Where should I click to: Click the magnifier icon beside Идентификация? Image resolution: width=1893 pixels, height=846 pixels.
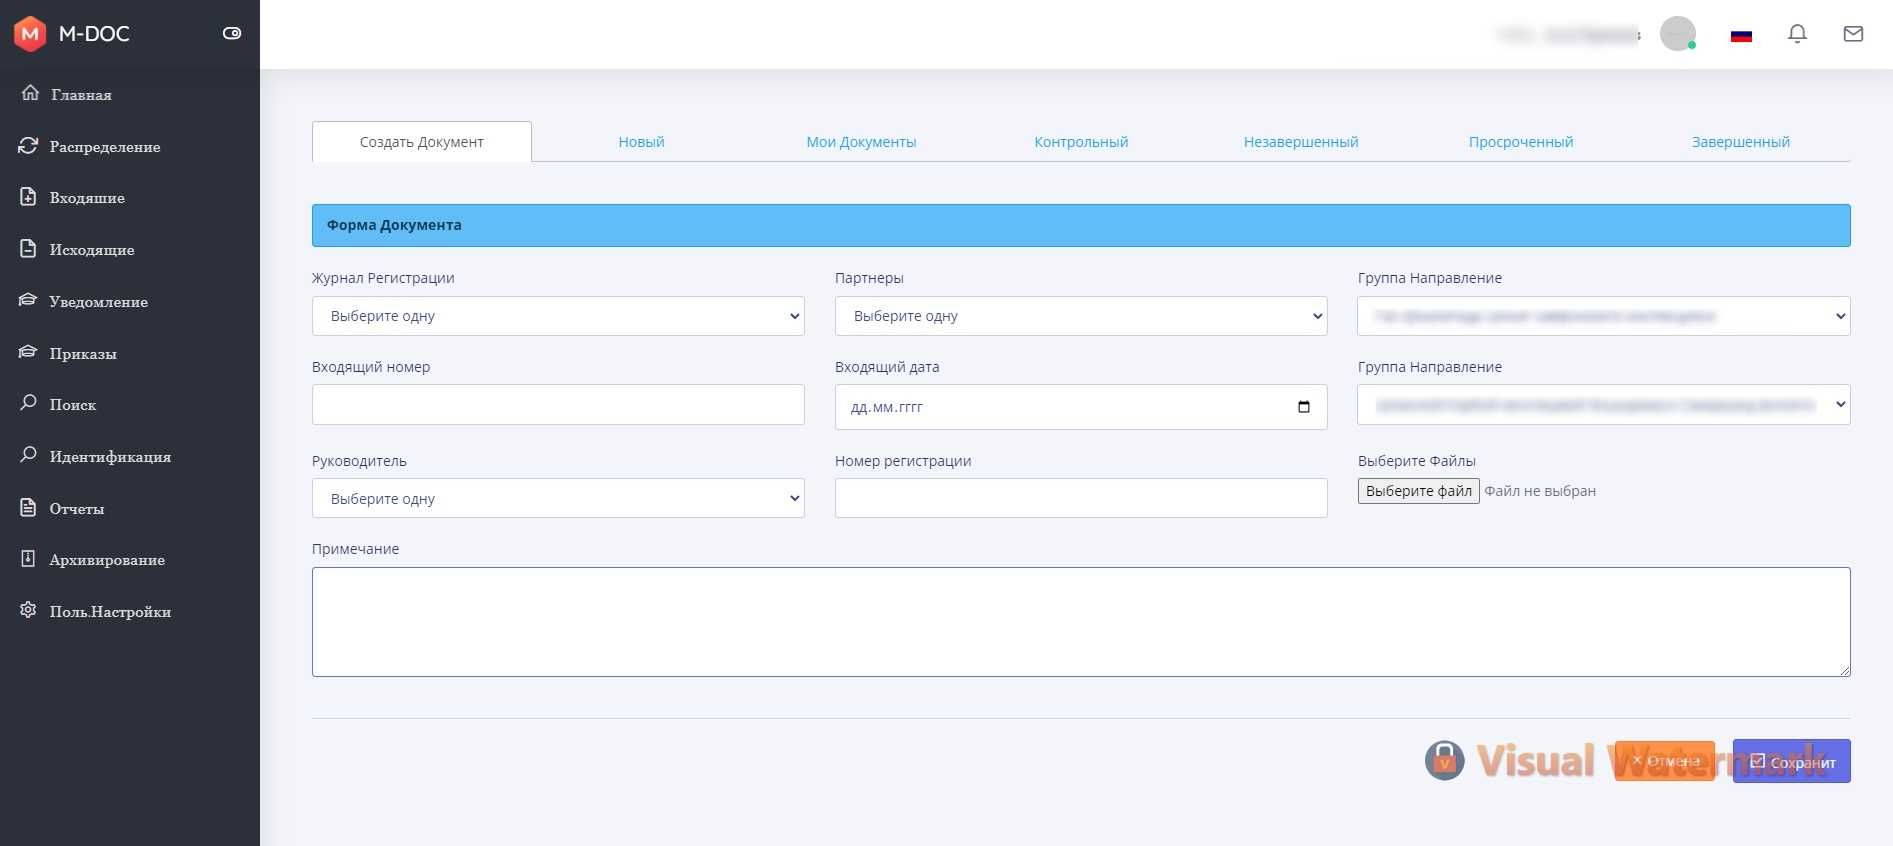click(28, 455)
